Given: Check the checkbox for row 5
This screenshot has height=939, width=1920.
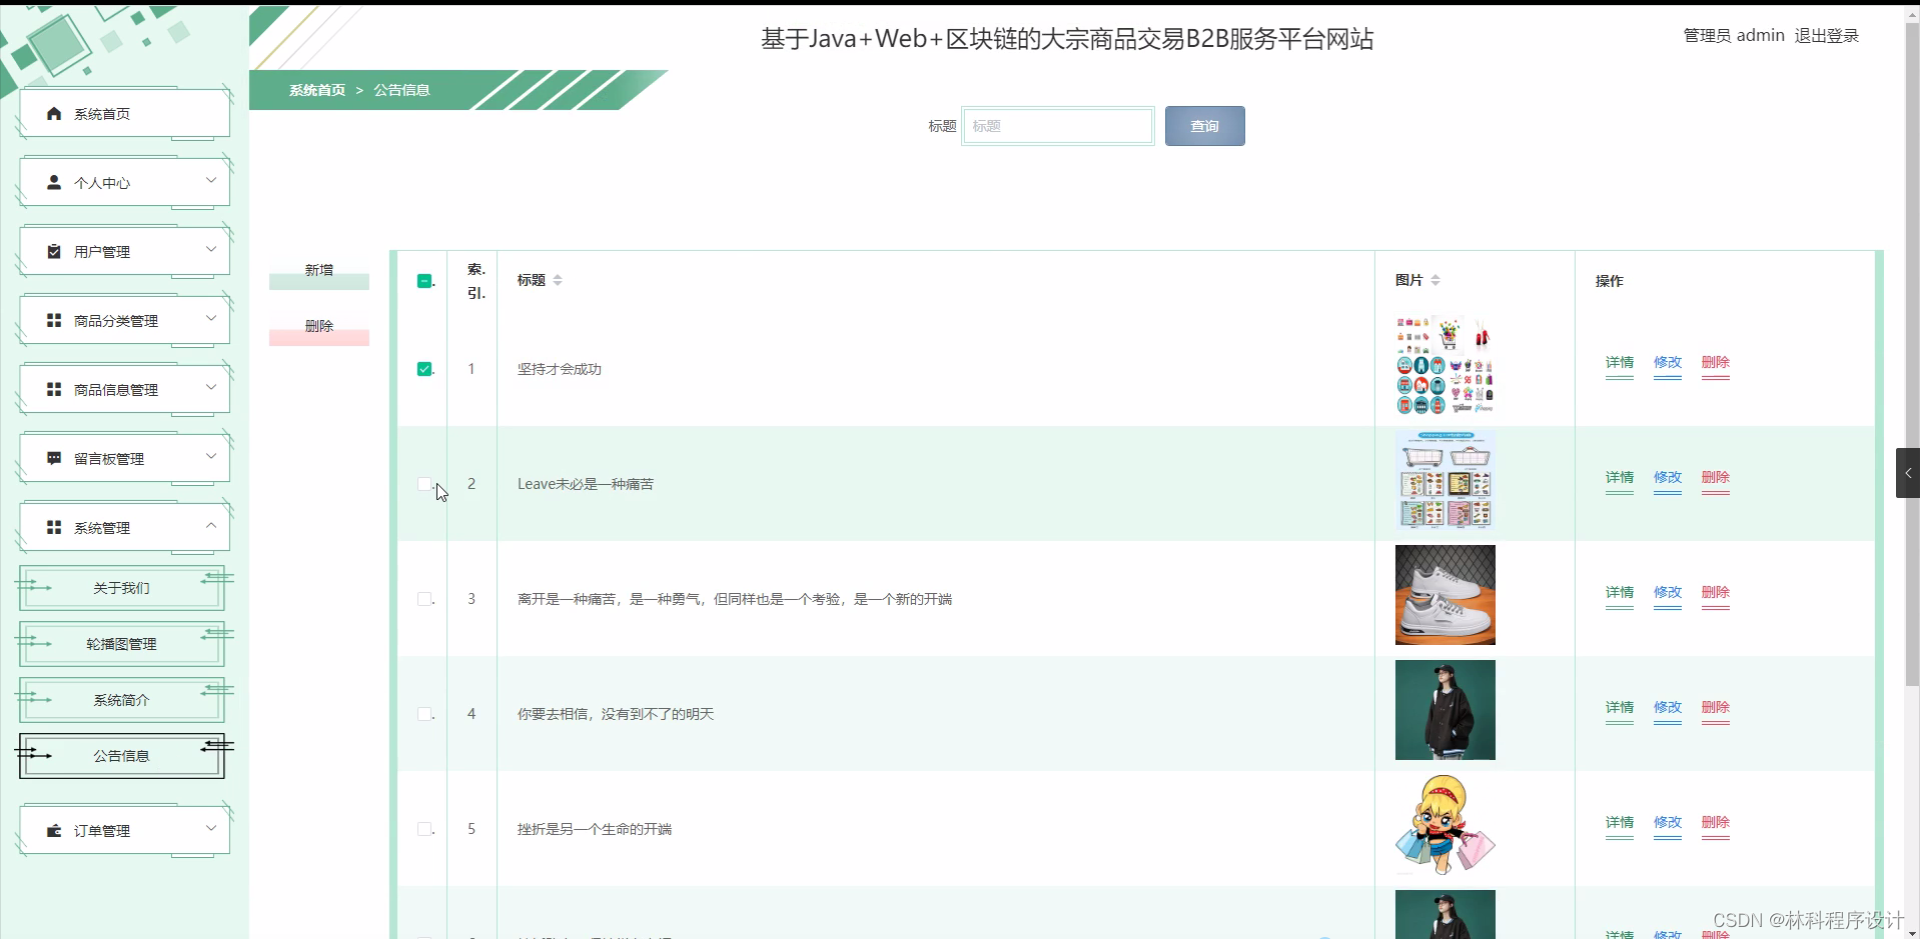Looking at the screenshot, I should pos(425,829).
